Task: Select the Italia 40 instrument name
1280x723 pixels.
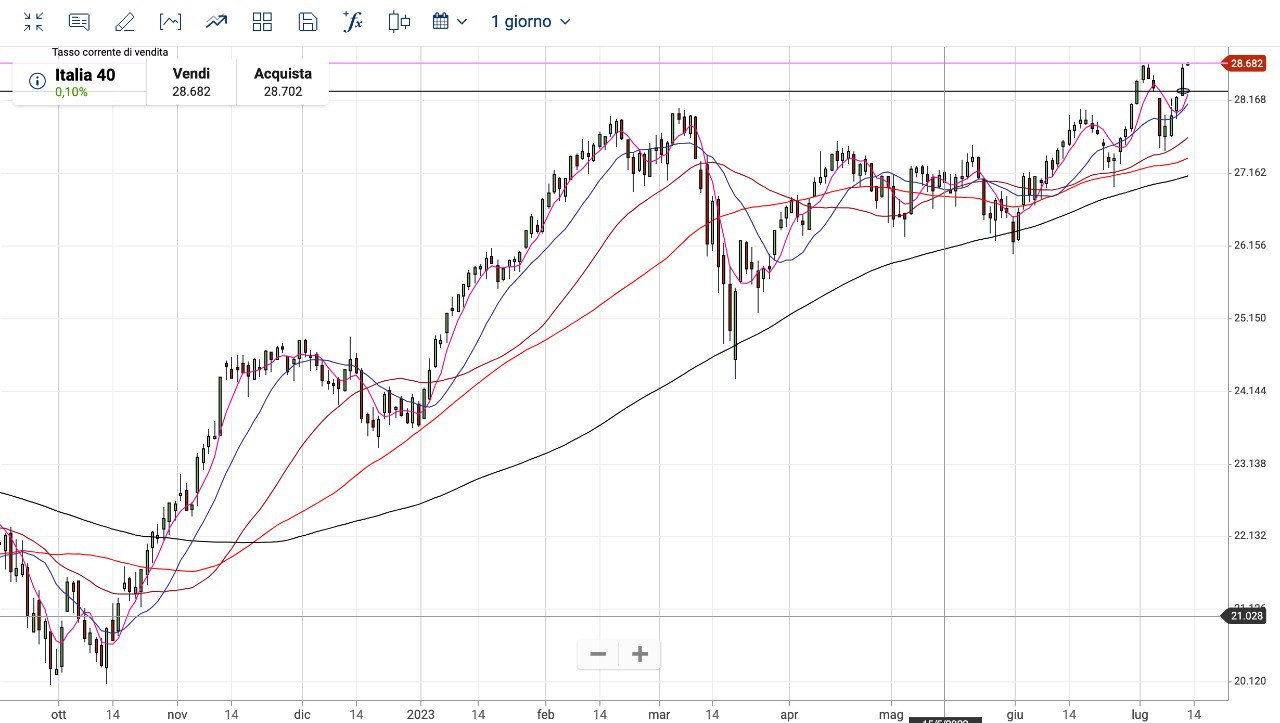Action: click(x=85, y=75)
